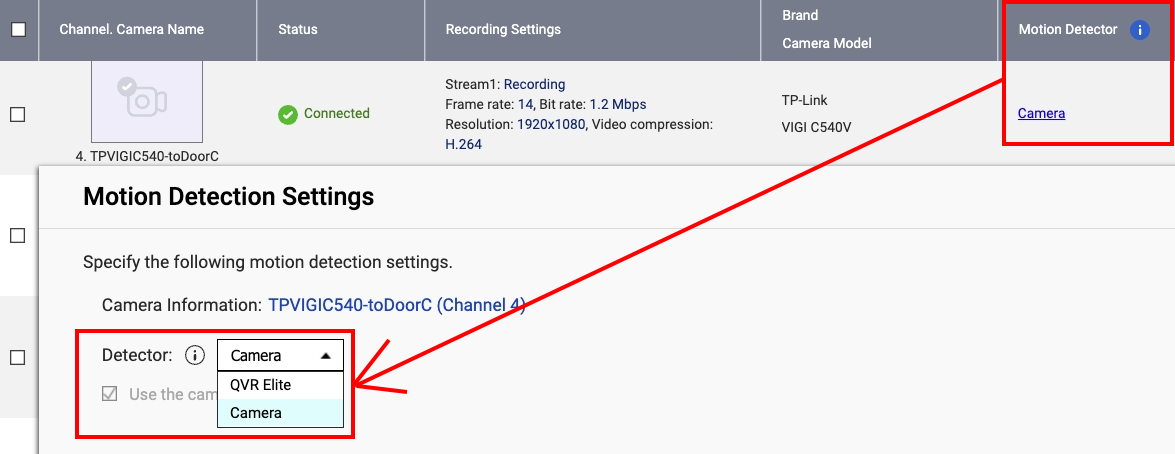Click TPVIGIC540-toDoorC (Channel 4) camera information

coord(396,305)
